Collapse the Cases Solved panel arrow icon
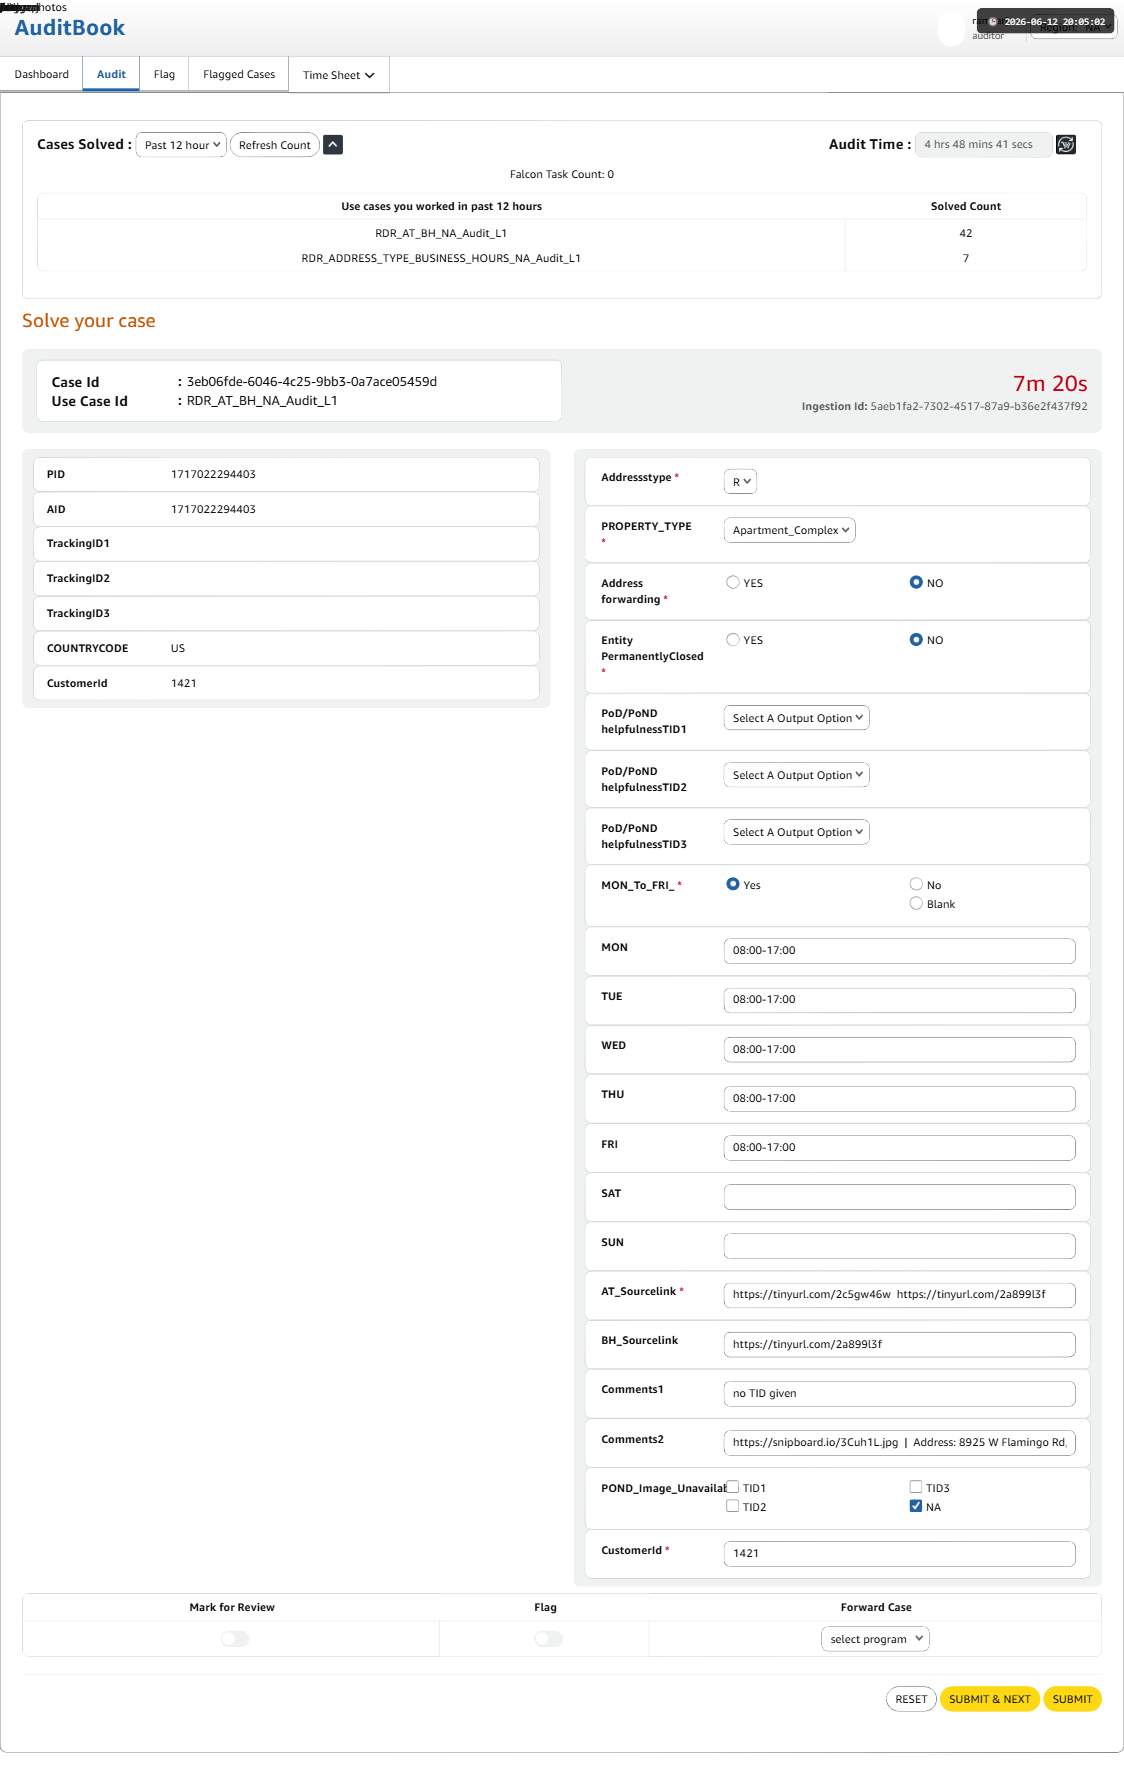The height and width of the screenshot is (1768, 1124). click(334, 145)
